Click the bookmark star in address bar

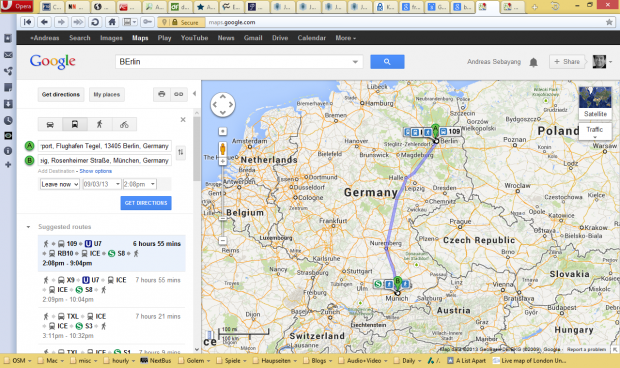point(609,22)
